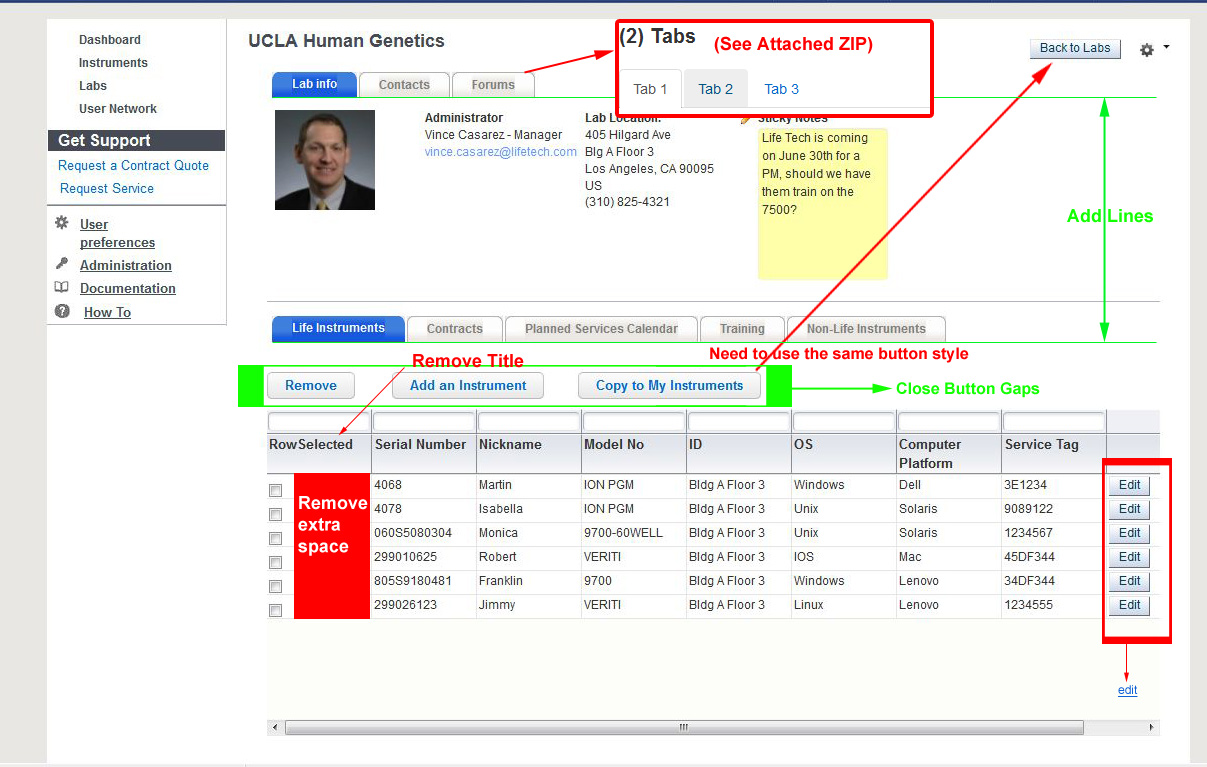Check the row checkbox for serial 4068
The height and width of the screenshot is (767, 1207).
click(275, 490)
